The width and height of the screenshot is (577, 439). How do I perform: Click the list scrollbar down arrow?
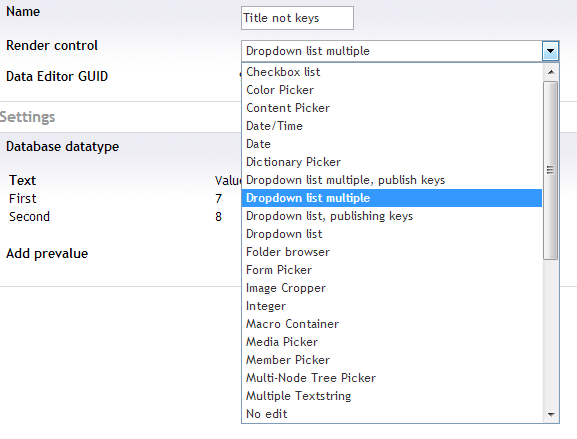click(551, 415)
